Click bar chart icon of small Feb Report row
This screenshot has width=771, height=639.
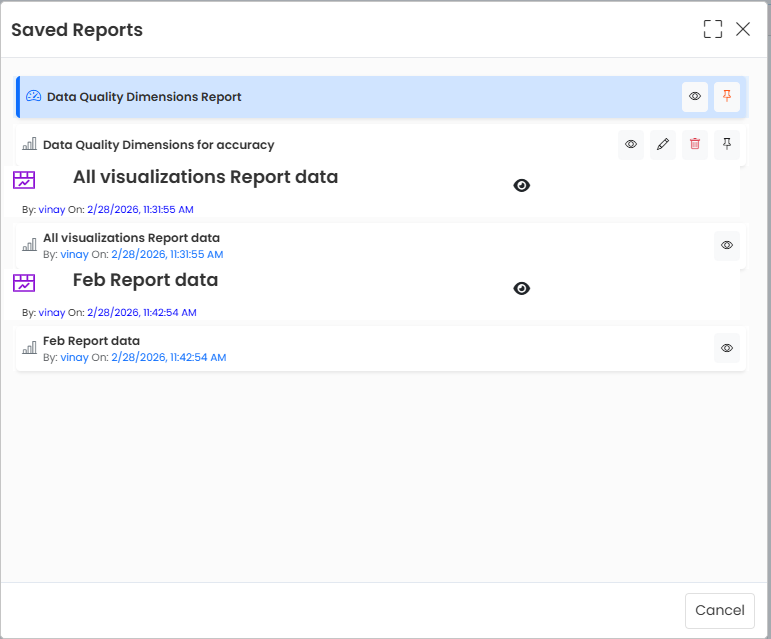[x=30, y=348]
